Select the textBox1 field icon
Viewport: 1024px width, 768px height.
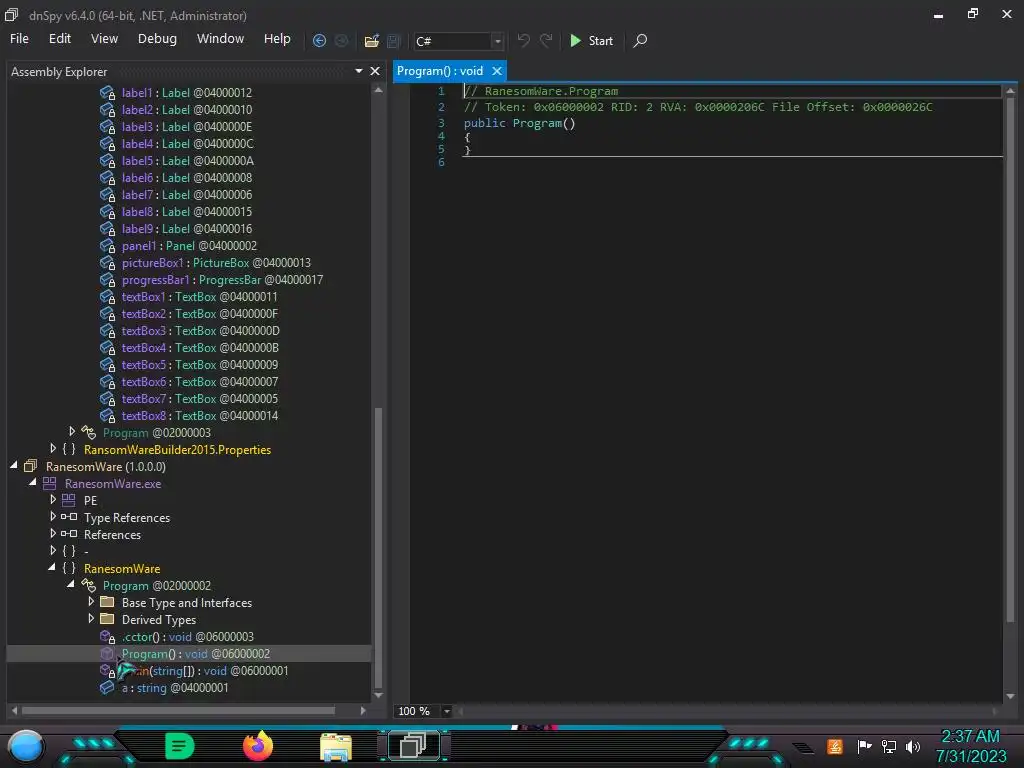point(107,296)
